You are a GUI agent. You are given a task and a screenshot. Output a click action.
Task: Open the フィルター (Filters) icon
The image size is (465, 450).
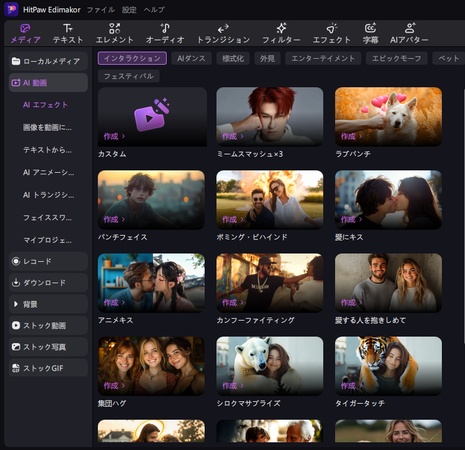[281, 28]
